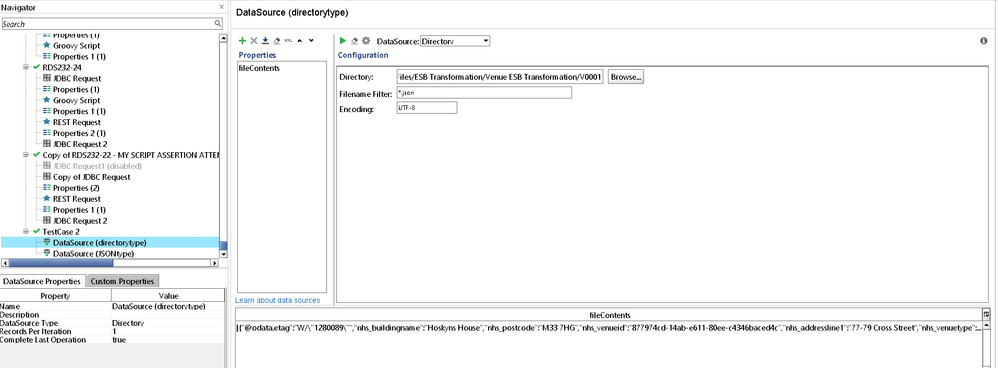Collapse Copy of RDS232-22 test case node
Screen dimensions: 998x368
[26, 155]
